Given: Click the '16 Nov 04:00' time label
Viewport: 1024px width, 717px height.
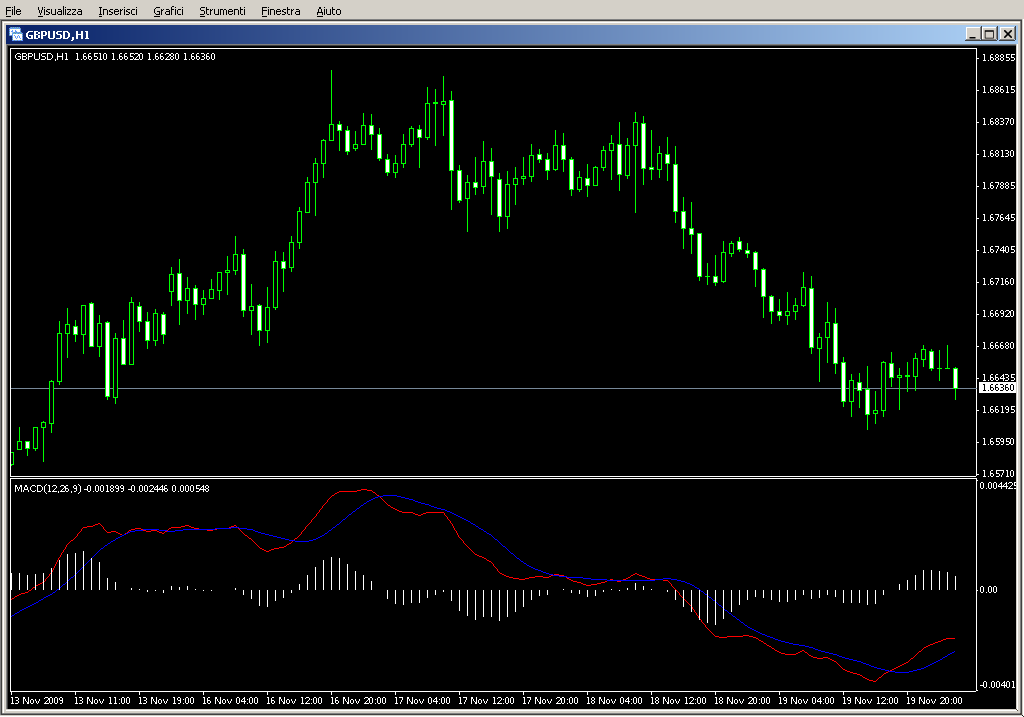Looking at the screenshot, I should (231, 701).
